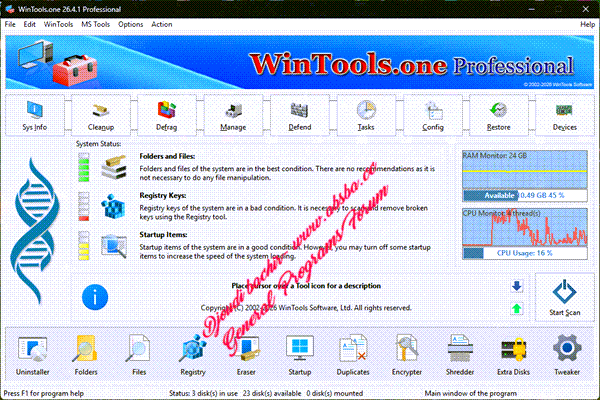Click the Startup manager icon

click(299, 356)
